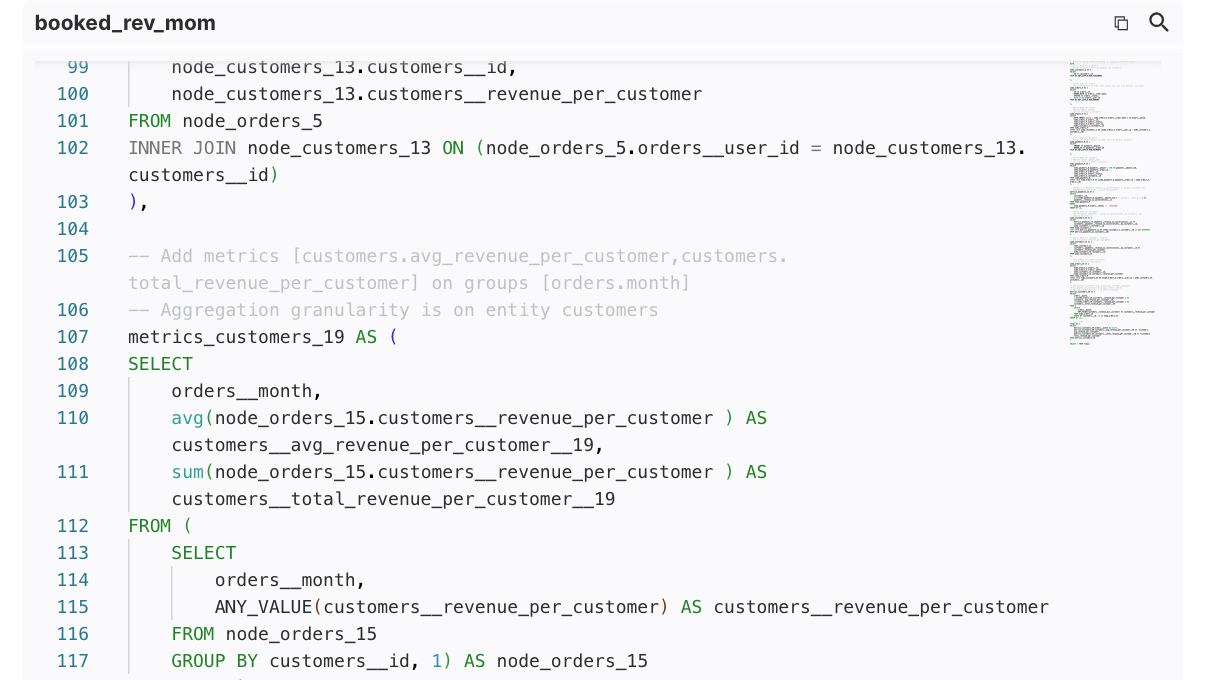Click 'node_customers_13.customers__id,' on line 99
The height and width of the screenshot is (680, 1207).
coord(344,67)
